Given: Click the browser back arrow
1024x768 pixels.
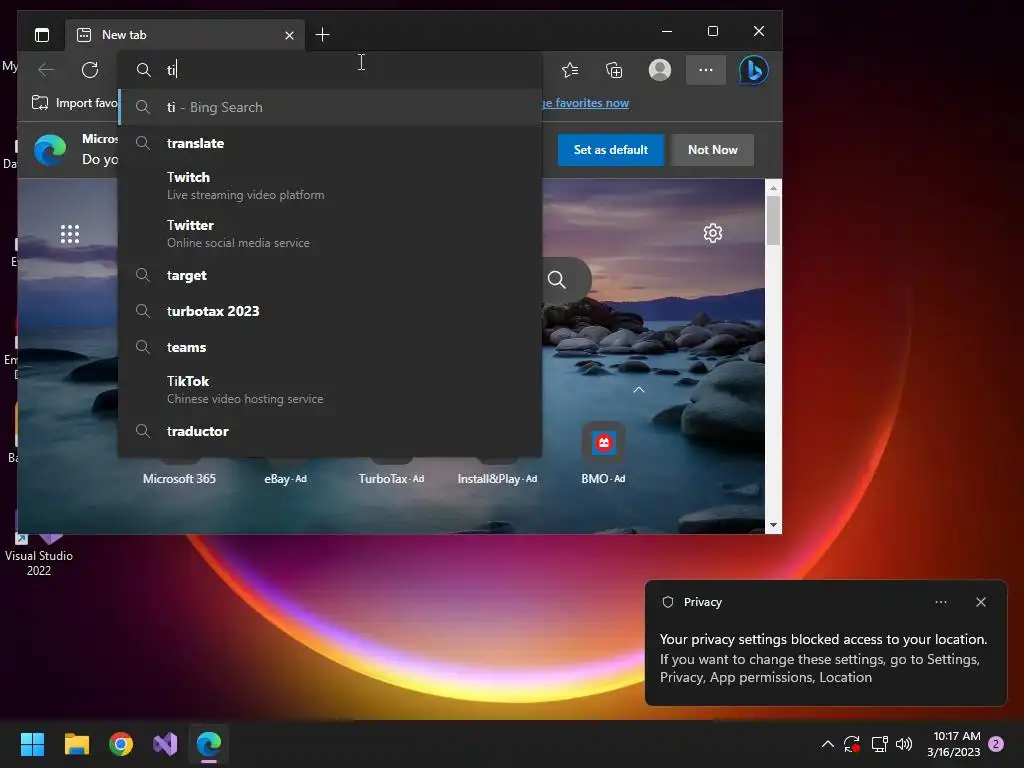Looking at the screenshot, I should coord(46,70).
